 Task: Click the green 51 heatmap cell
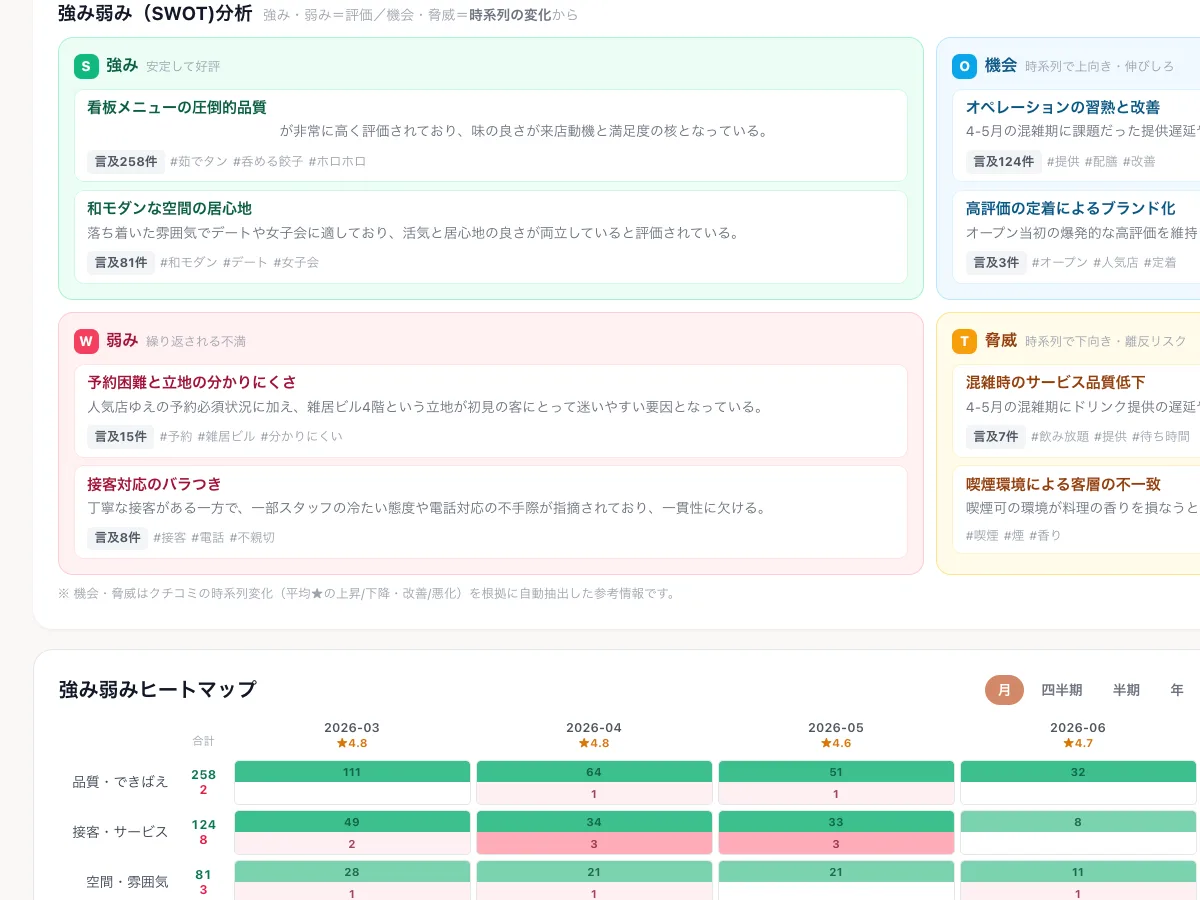pyautogui.click(x=836, y=772)
